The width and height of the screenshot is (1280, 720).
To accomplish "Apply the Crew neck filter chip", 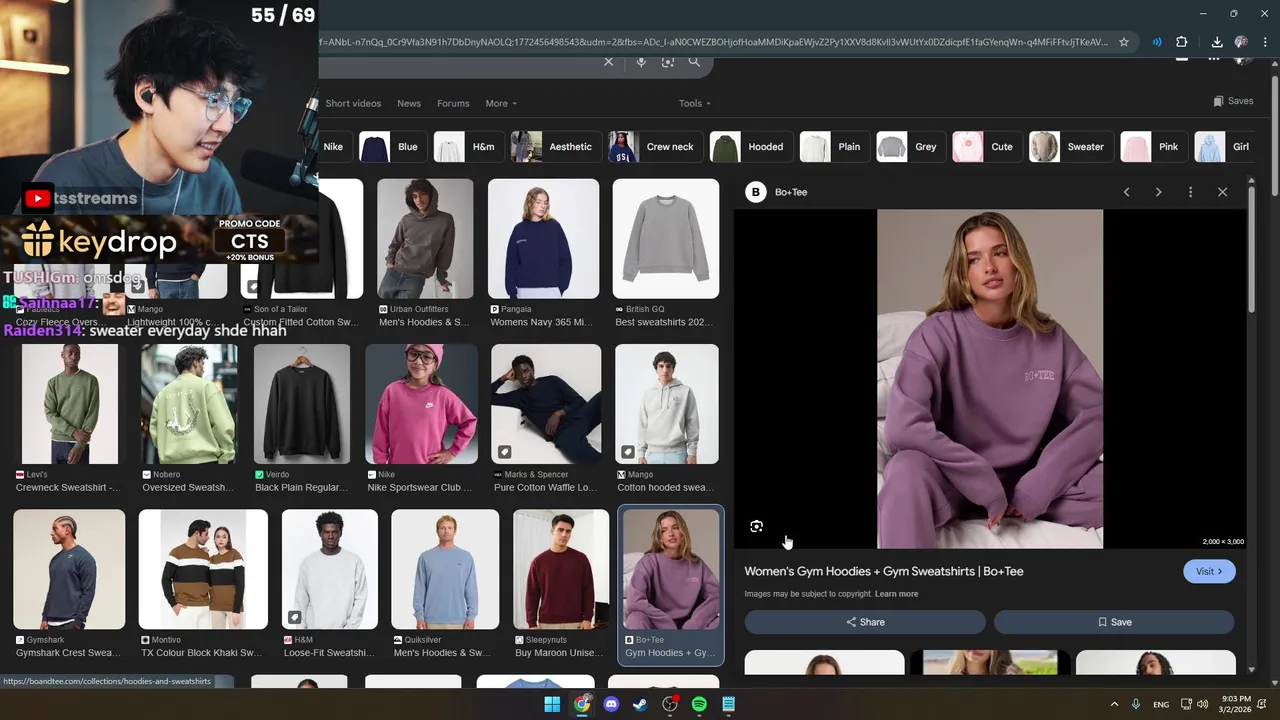I will (654, 147).
